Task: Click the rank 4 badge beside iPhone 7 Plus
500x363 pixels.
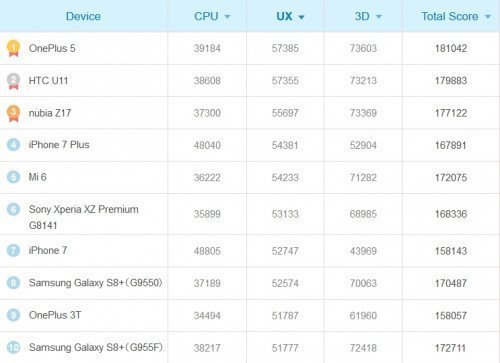Action: 13,145
